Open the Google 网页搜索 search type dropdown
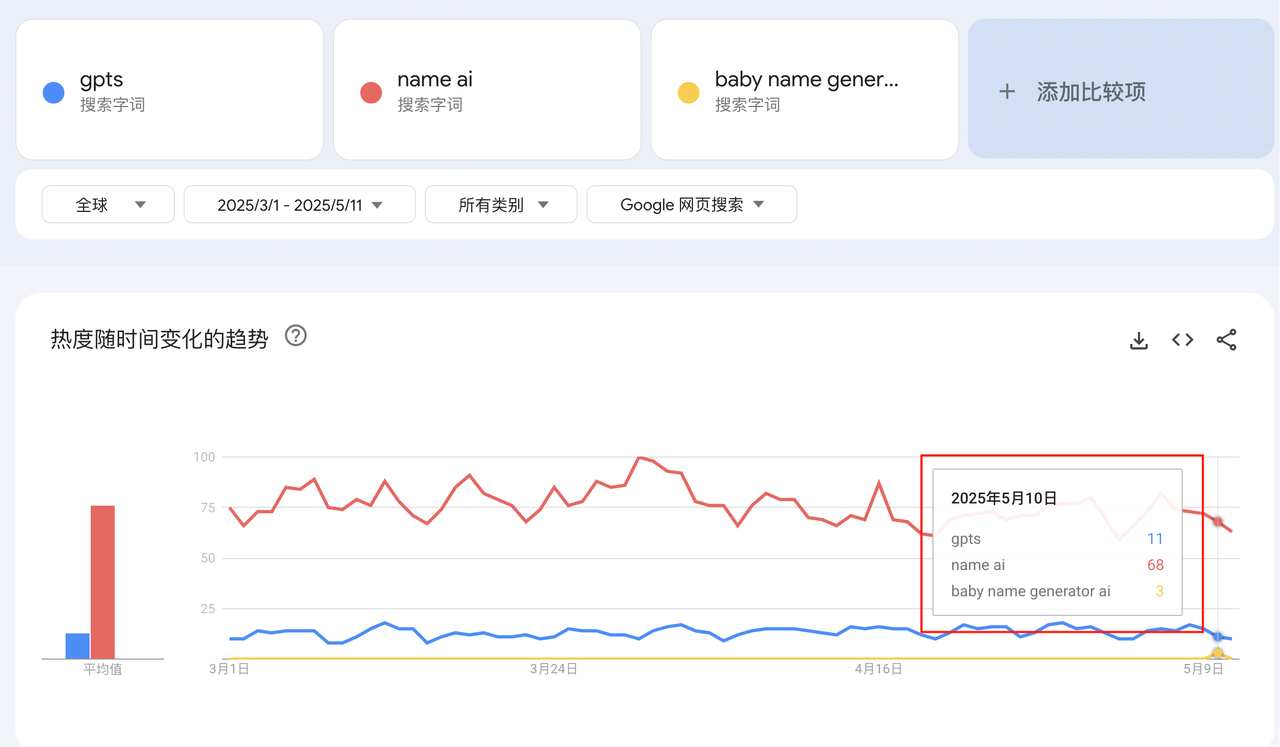 point(691,205)
